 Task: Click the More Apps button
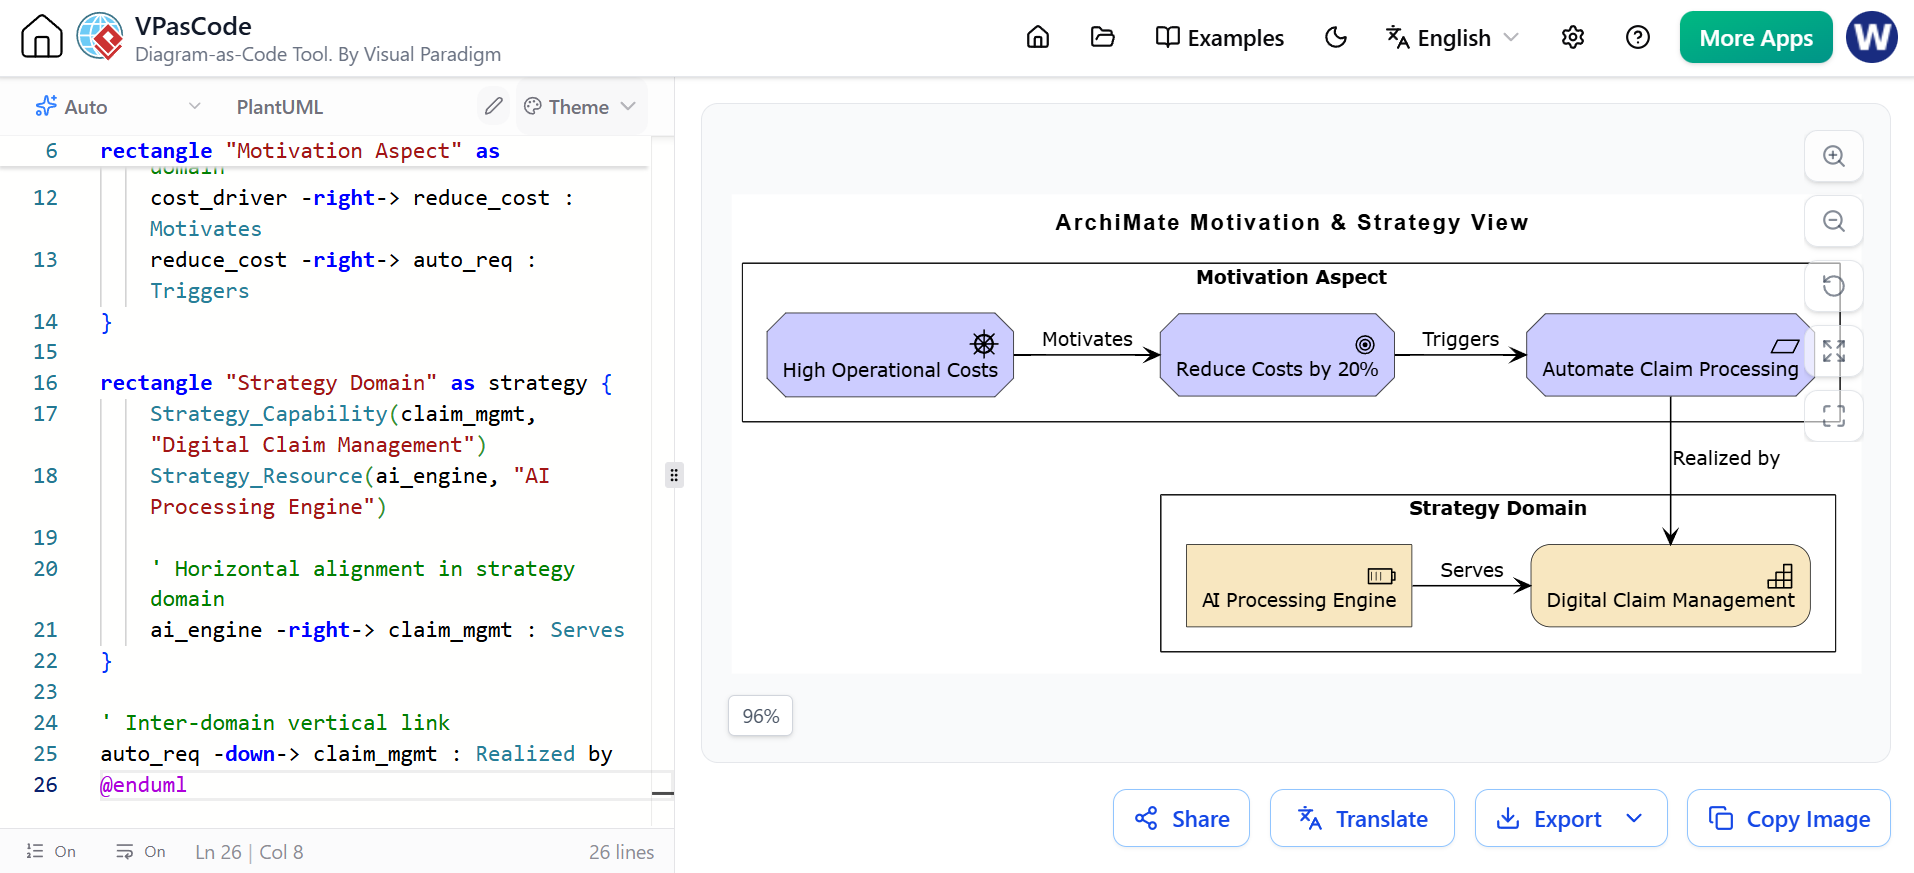(x=1756, y=37)
